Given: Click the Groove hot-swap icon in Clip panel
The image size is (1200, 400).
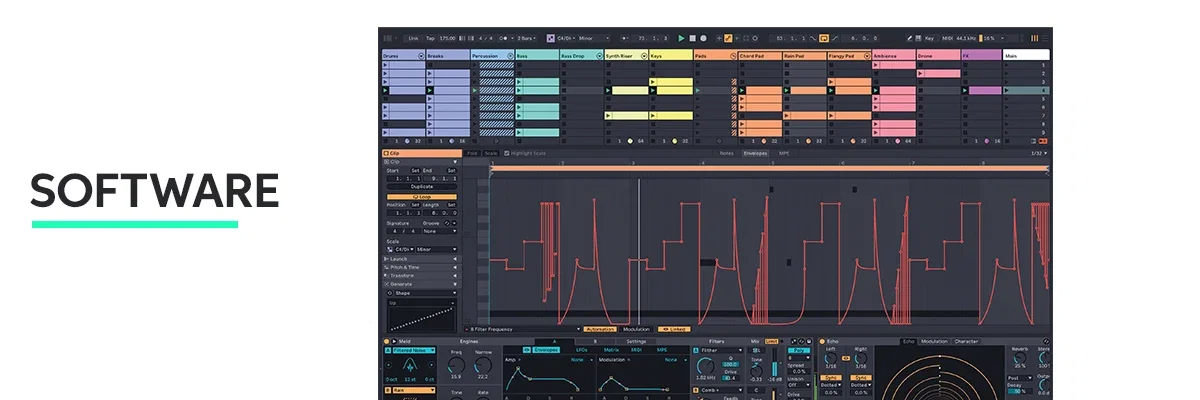Looking at the screenshot, I should [x=447, y=223].
